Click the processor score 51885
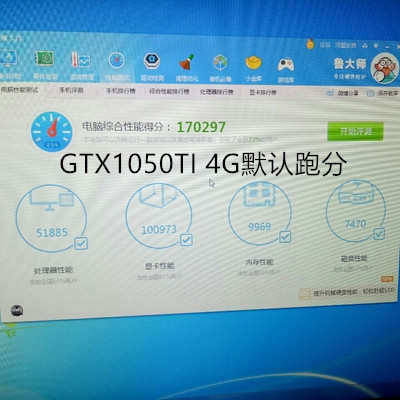The height and width of the screenshot is (400, 400). tap(52, 232)
